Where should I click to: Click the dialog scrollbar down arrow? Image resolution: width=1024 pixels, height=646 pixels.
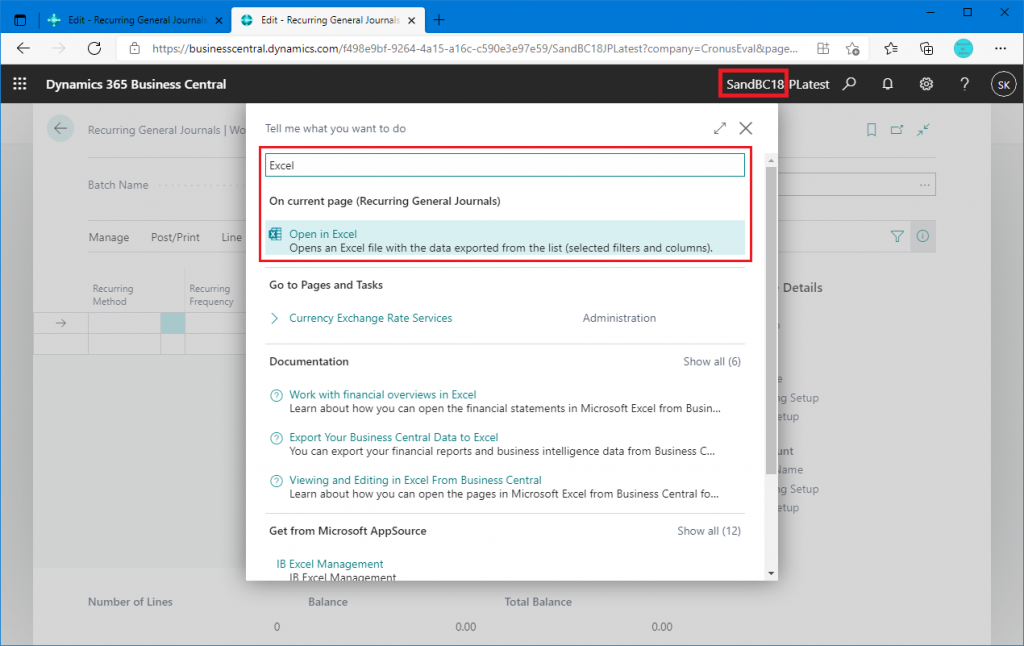tap(771, 573)
